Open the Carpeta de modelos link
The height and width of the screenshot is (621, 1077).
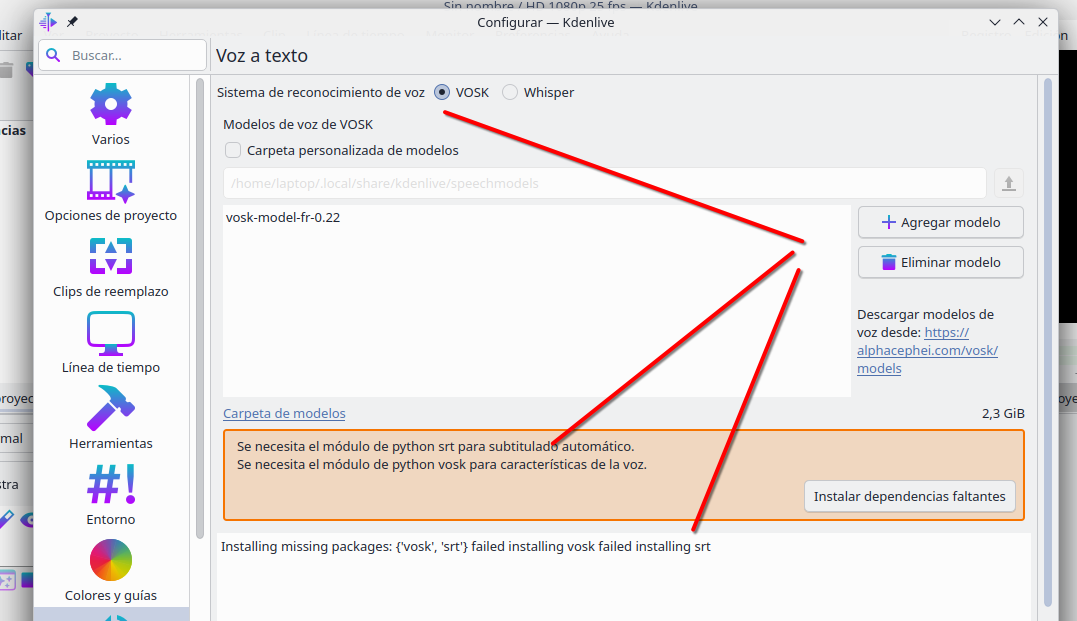coord(284,413)
